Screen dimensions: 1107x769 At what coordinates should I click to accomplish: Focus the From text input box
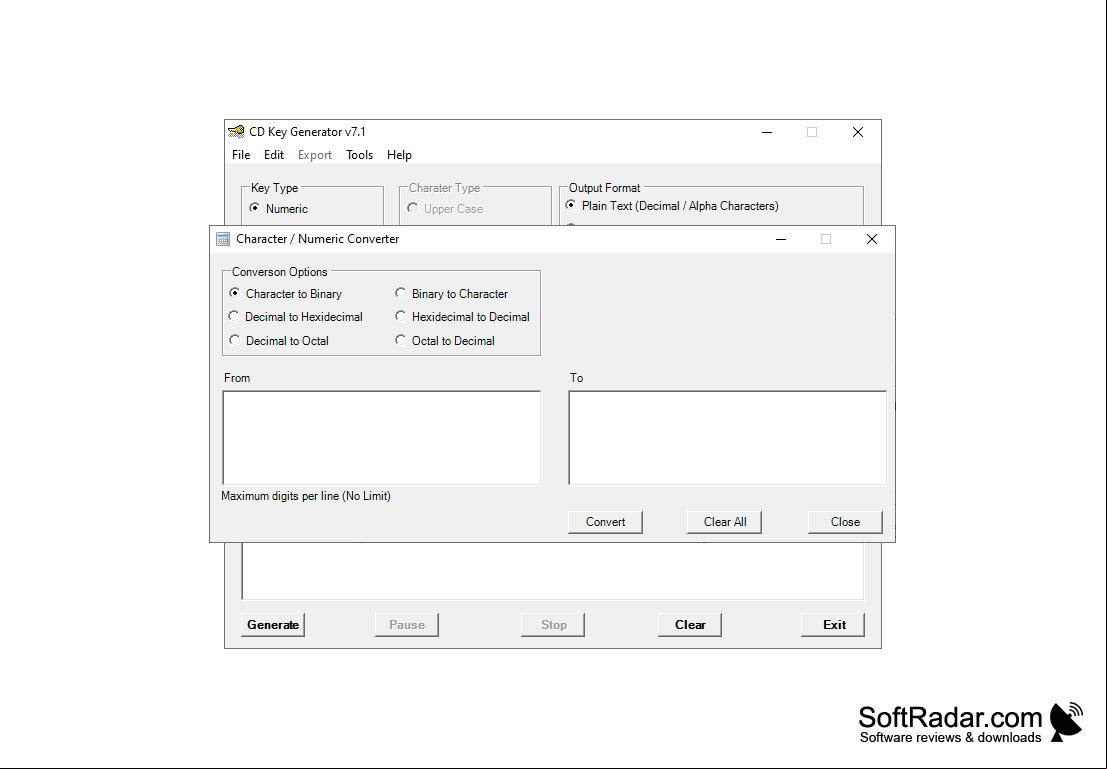pyautogui.click(x=382, y=438)
